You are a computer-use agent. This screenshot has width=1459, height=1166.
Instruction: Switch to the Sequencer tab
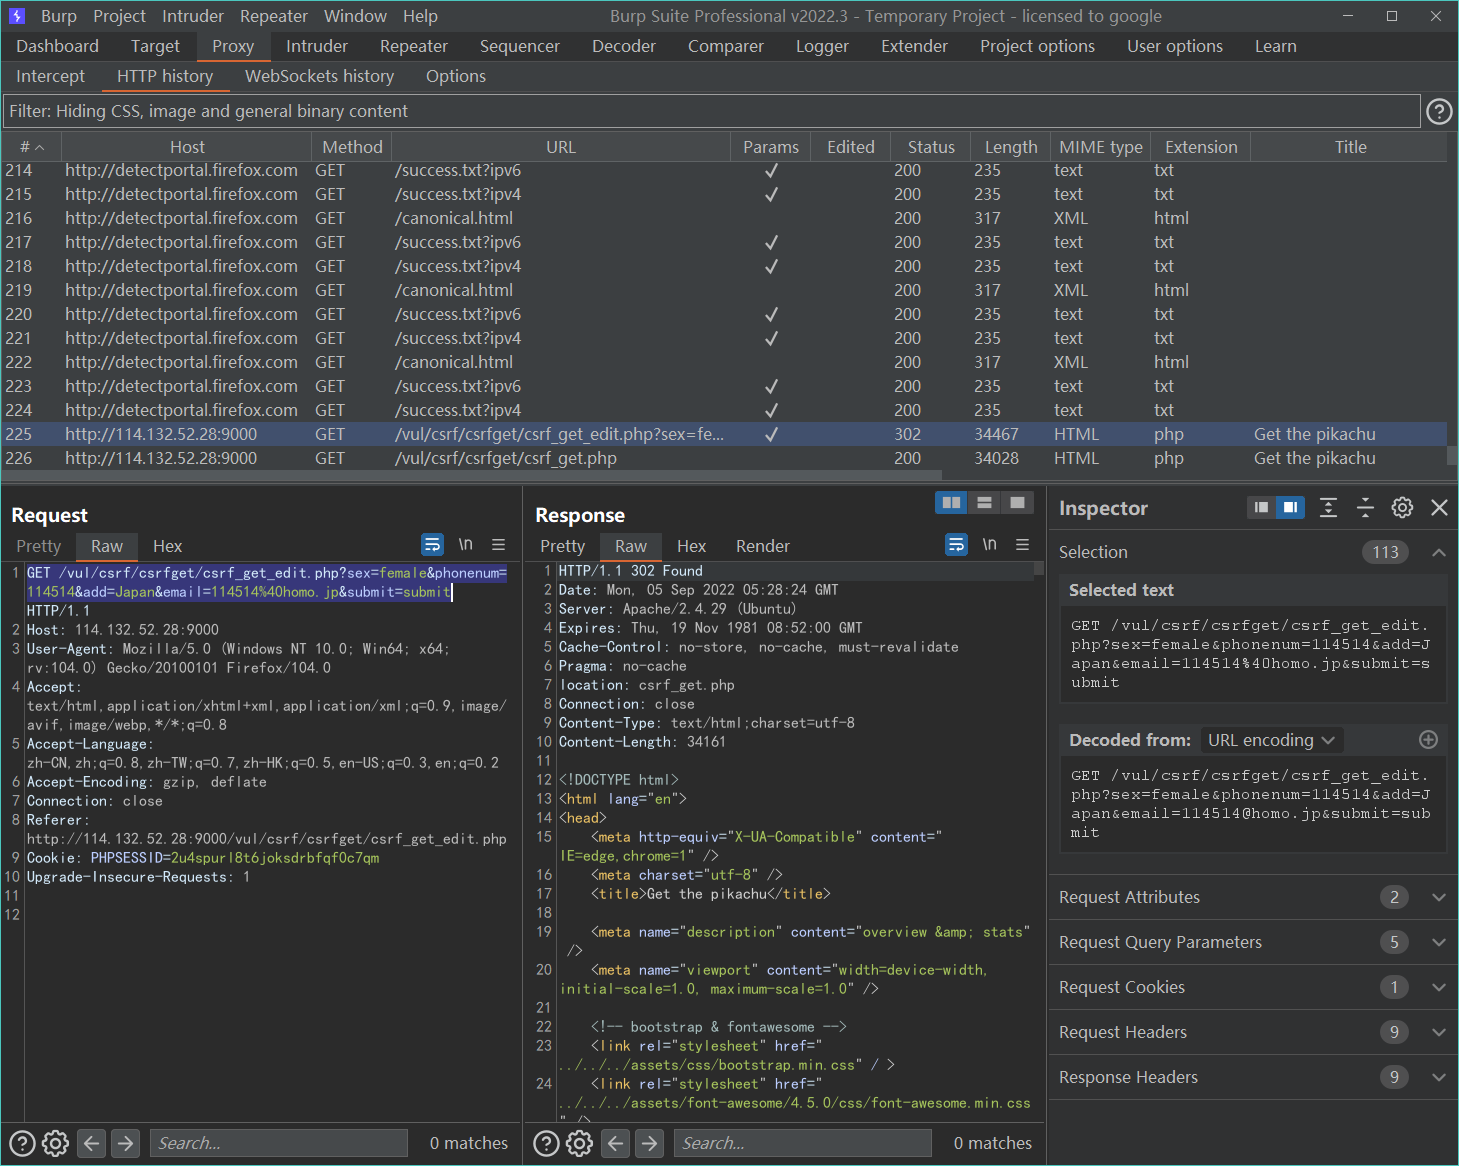[x=520, y=46]
